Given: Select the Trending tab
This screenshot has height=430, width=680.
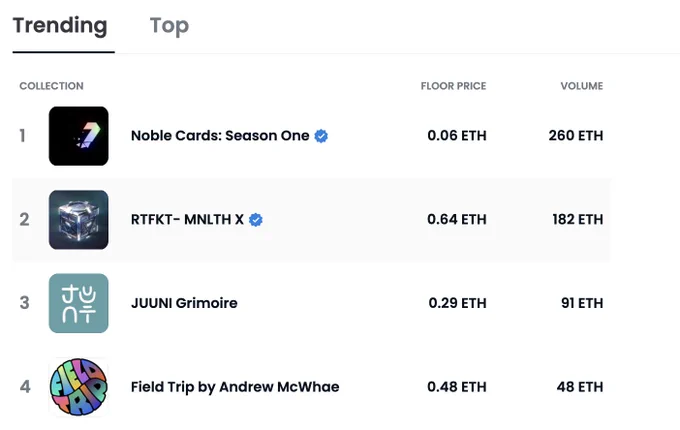Looking at the screenshot, I should pyautogui.click(x=60, y=25).
